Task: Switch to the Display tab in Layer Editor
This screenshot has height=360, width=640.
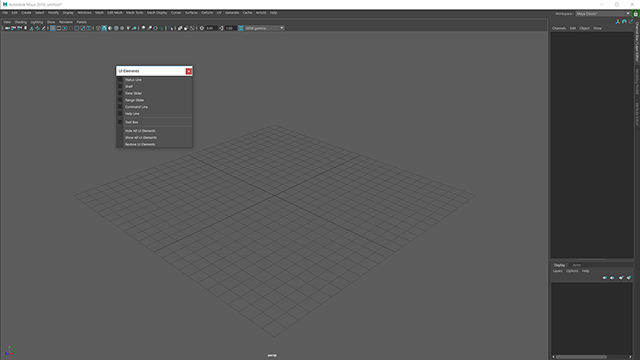Action: pos(559,265)
